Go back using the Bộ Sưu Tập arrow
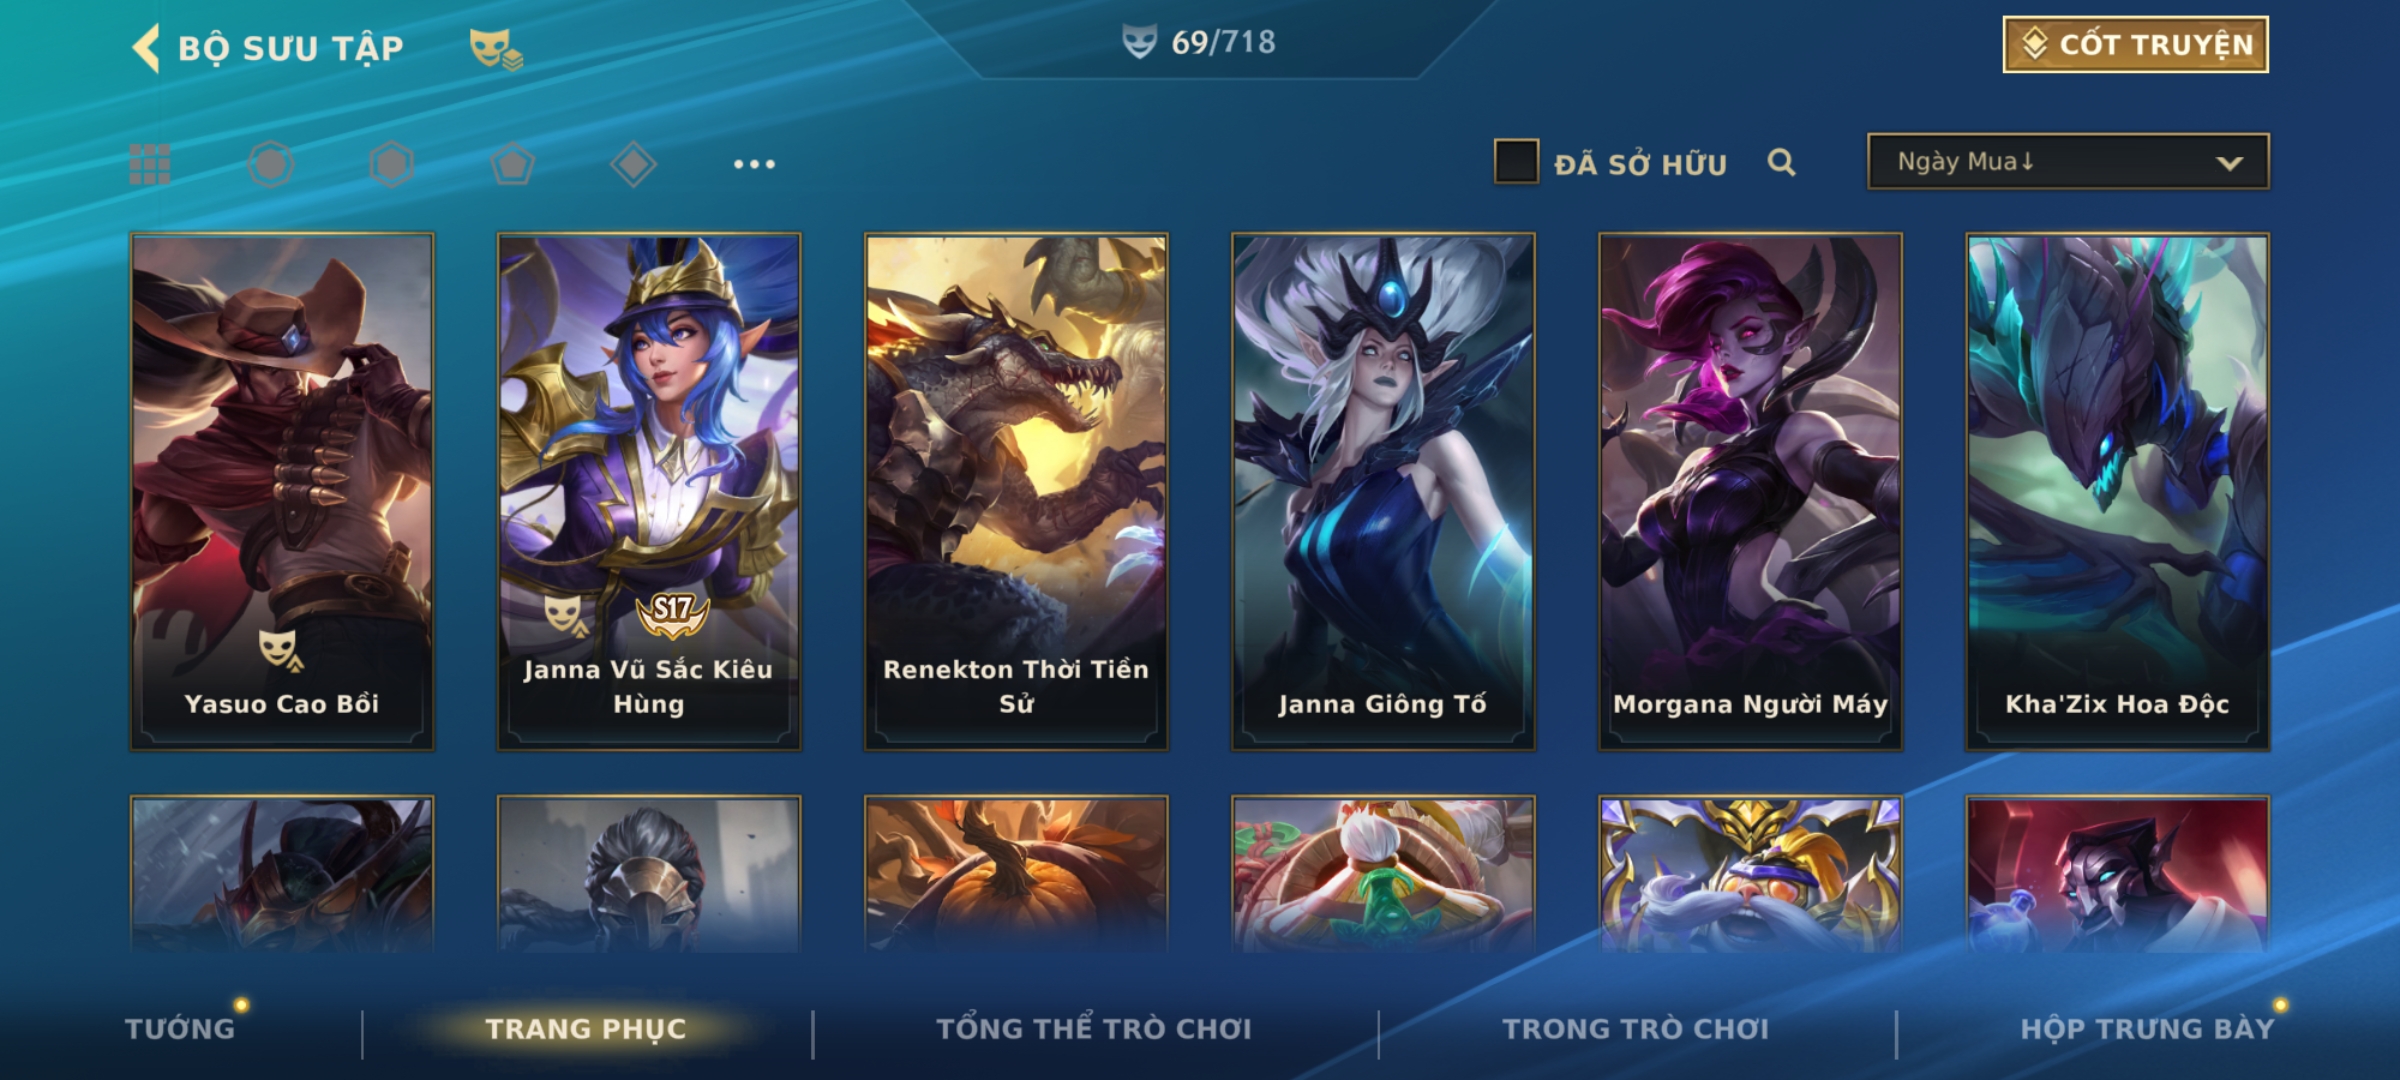2400x1080 pixels. 146,48
